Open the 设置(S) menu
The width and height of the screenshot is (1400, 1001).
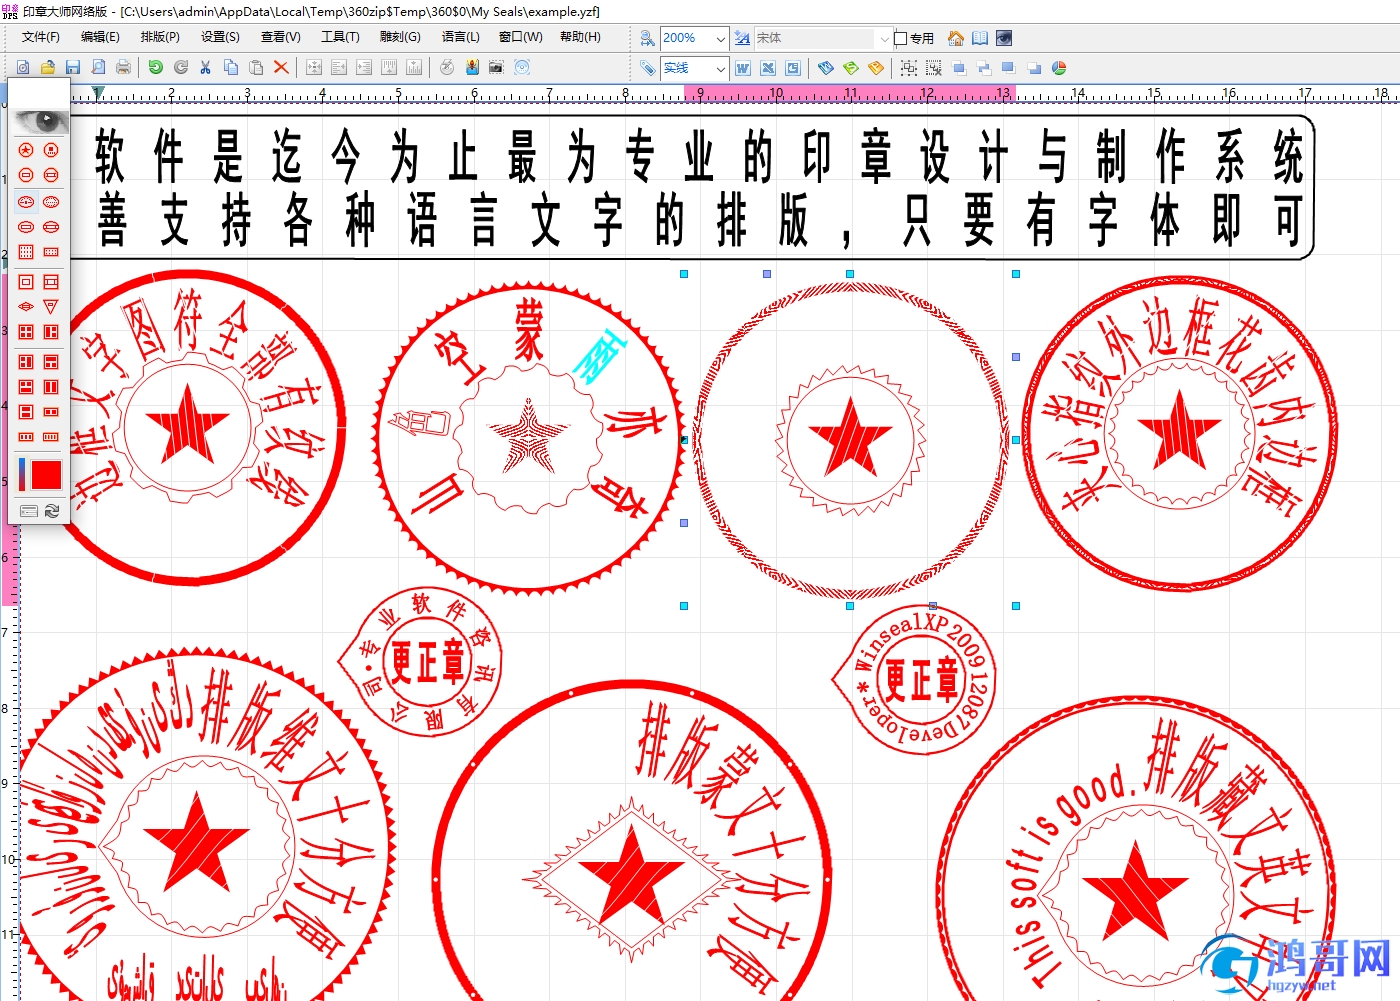pos(220,37)
